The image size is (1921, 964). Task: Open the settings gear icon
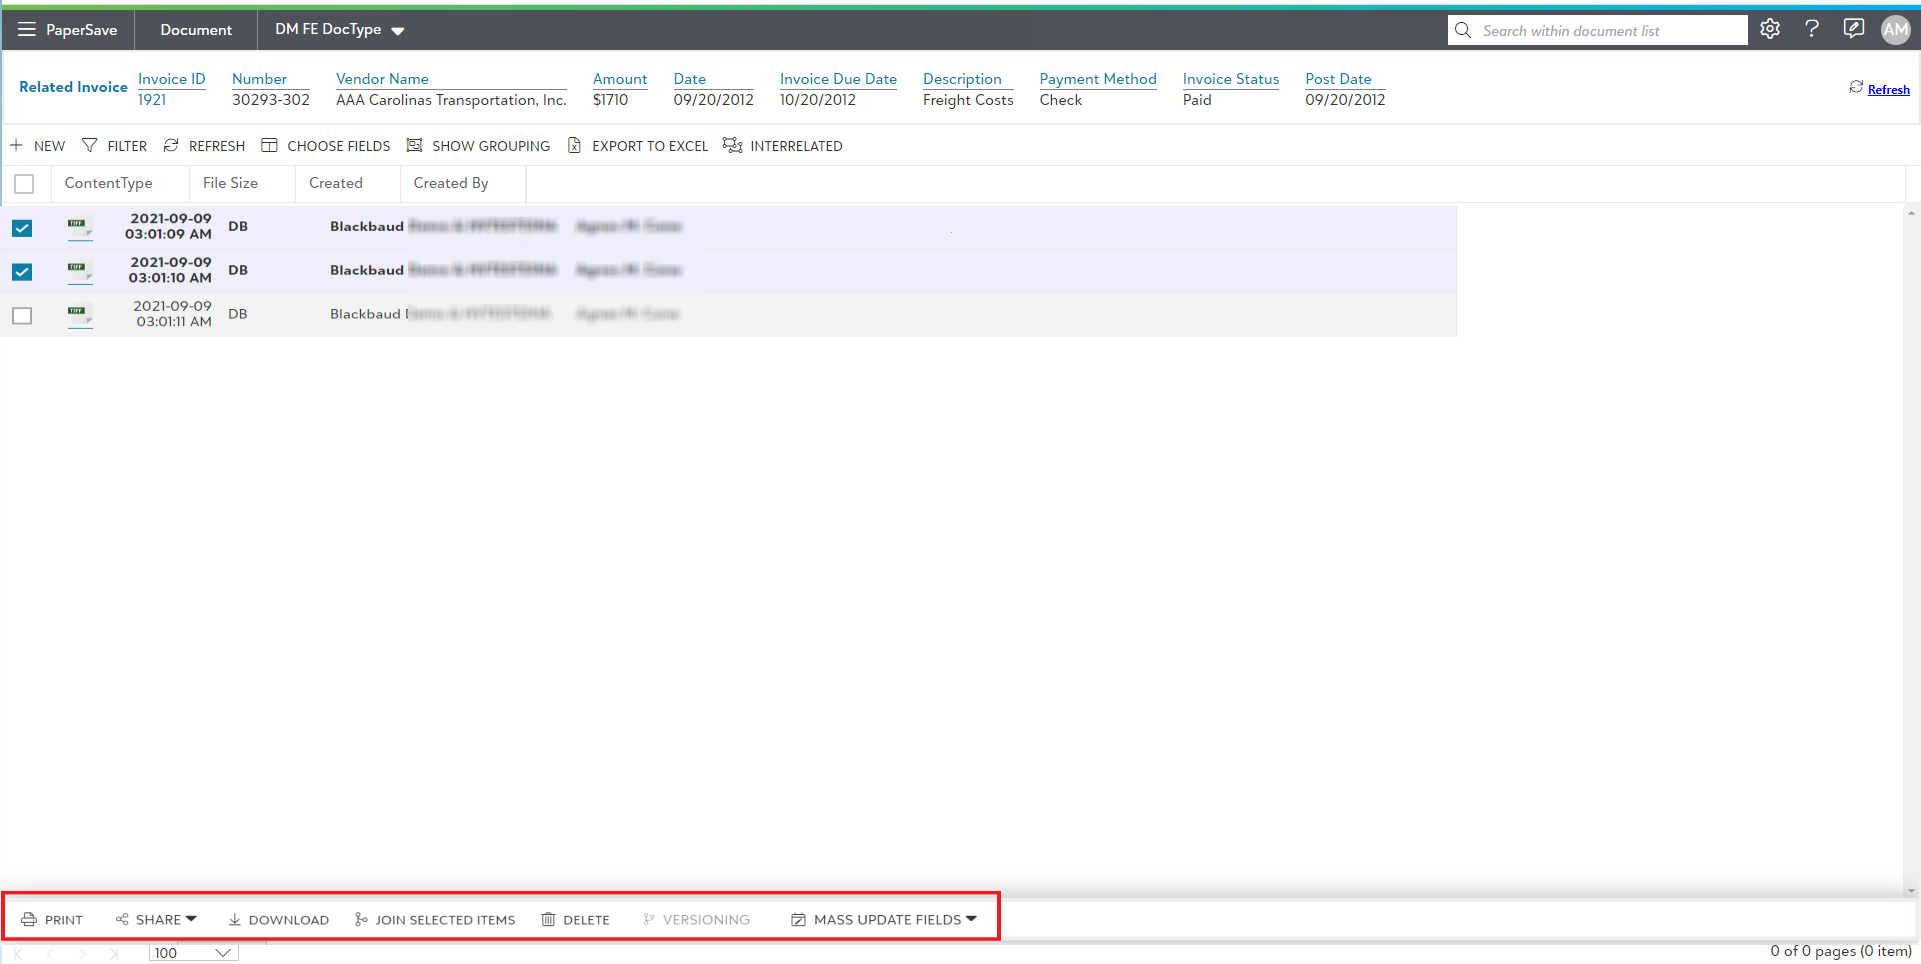(x=1770, y=30)
